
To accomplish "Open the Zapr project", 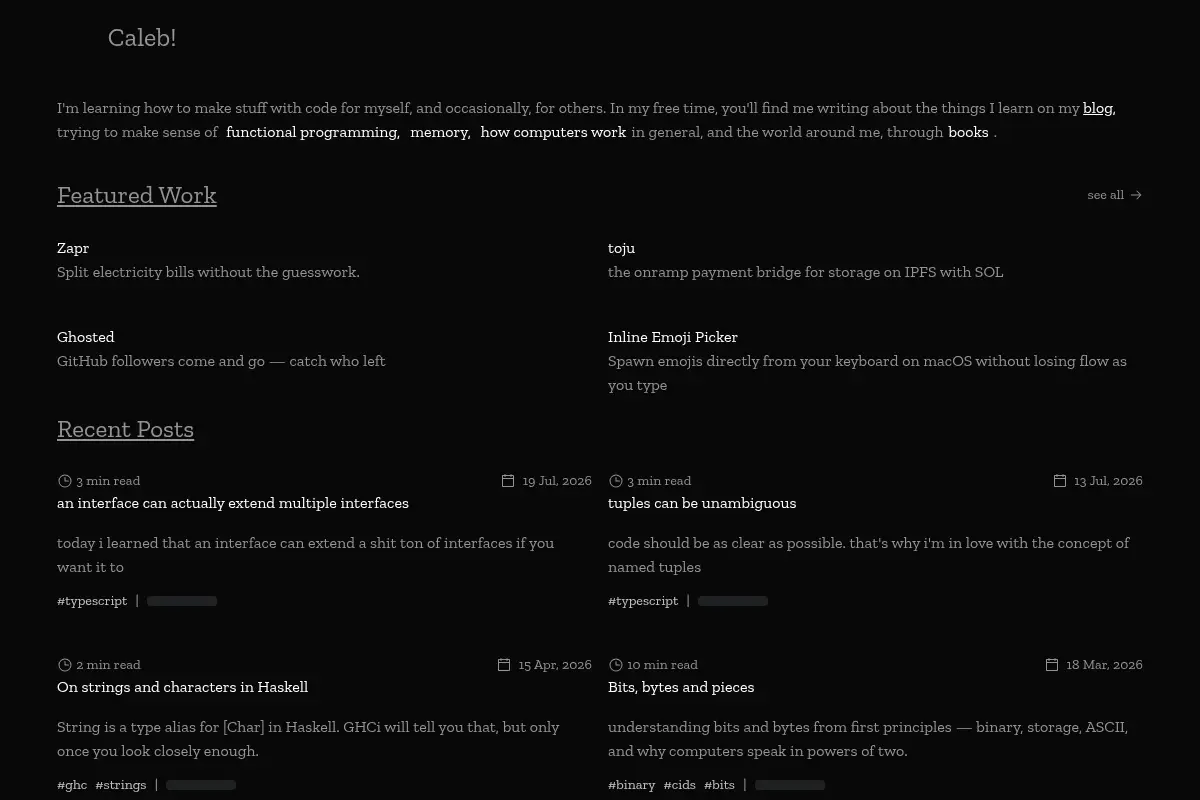I will pos(73,248).
